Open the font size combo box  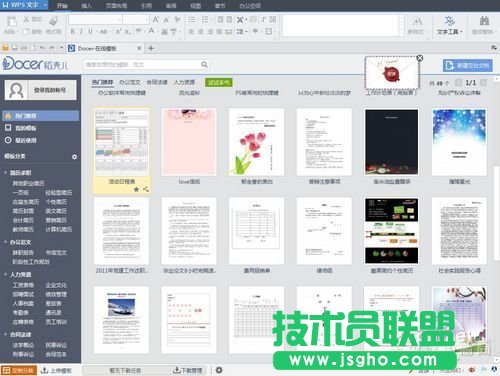136,20
